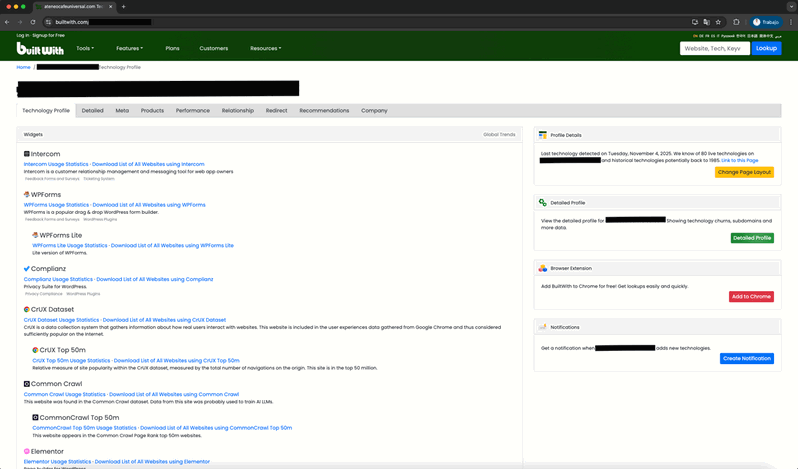Open Download List of All Websites using WPForms
Viewport: 798px width, 469px height.
(149, 205)
